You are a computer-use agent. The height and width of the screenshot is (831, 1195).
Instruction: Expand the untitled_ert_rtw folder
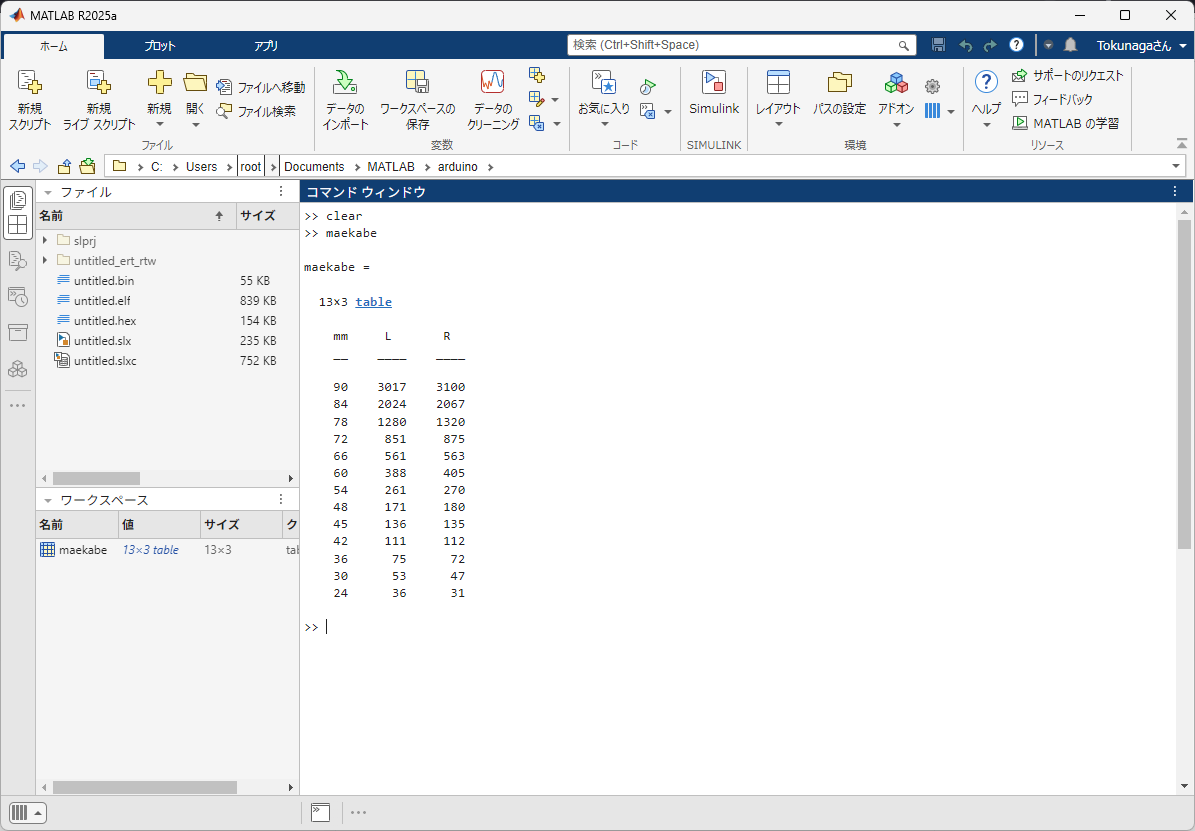coord(45,261)
